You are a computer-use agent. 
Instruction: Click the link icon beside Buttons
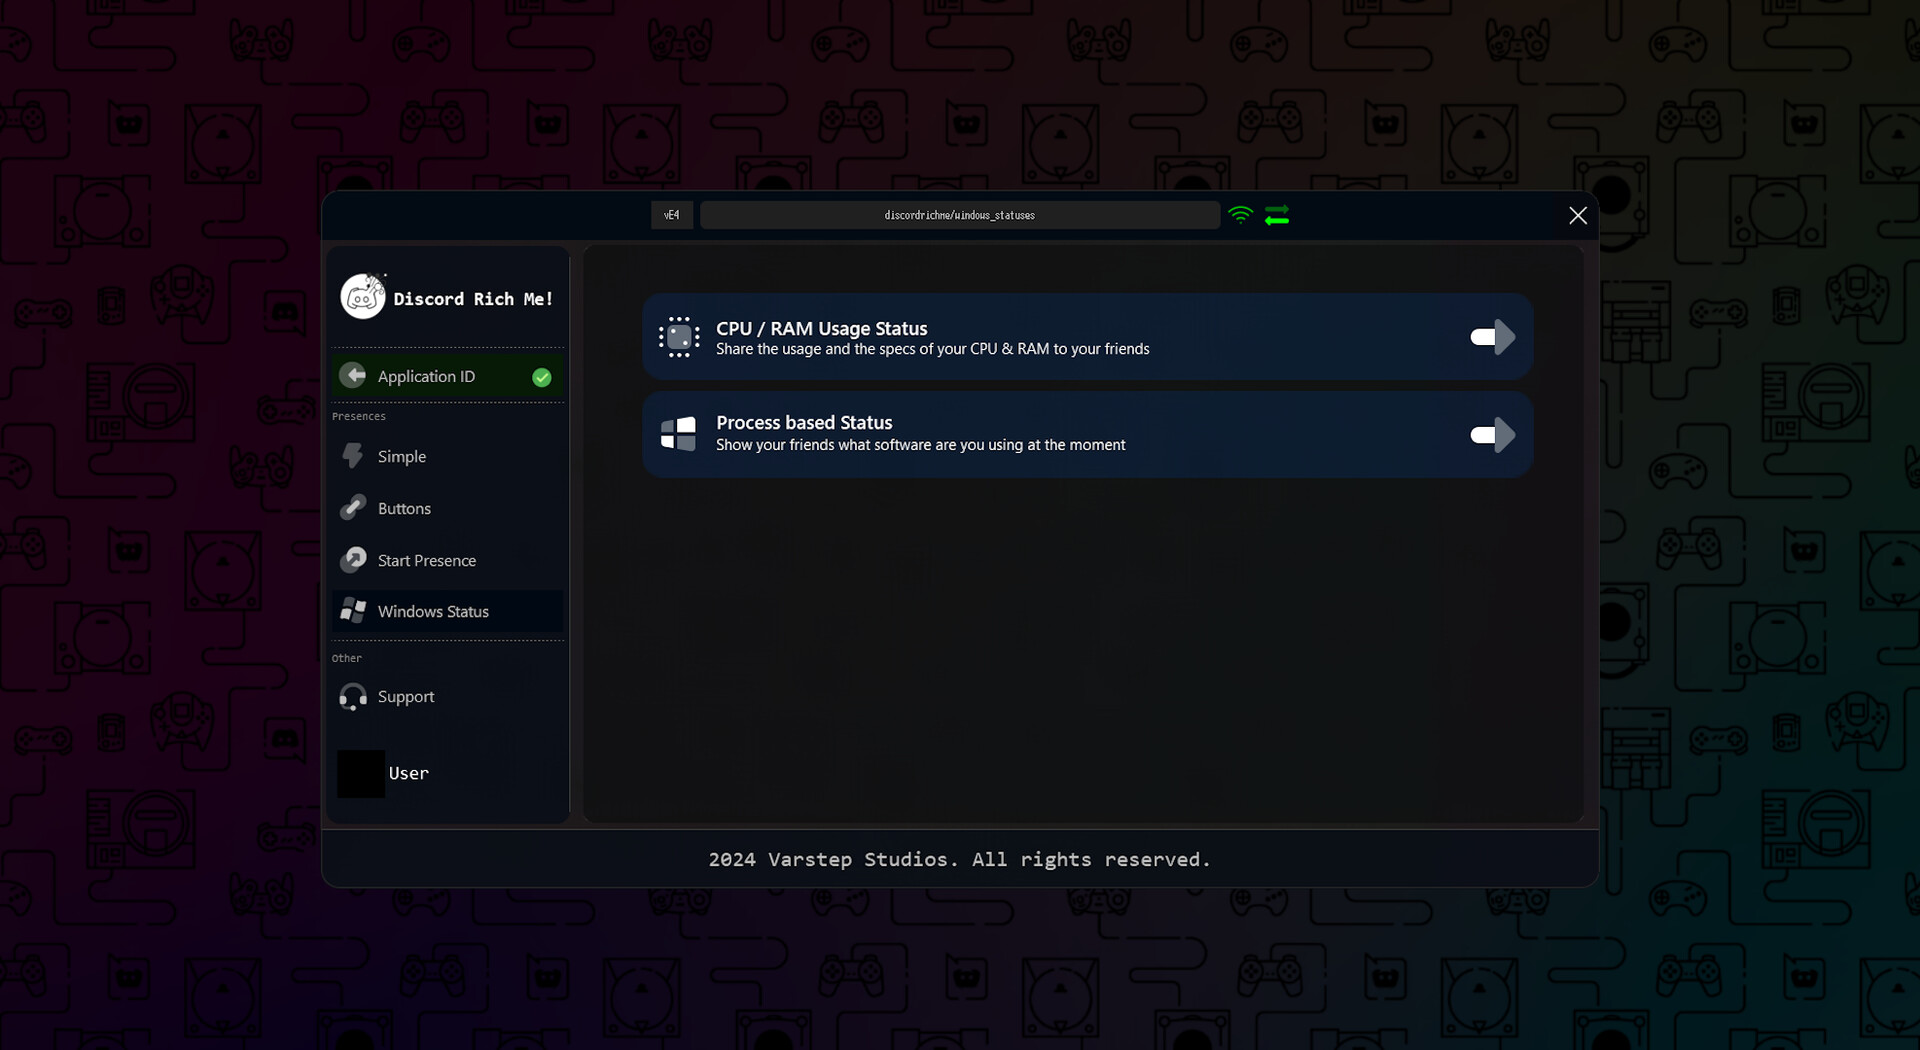tap(352, 508)
